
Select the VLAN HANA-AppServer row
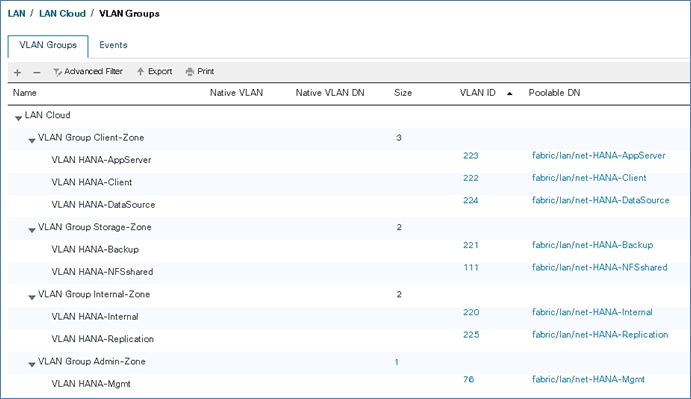[x=349, y=160]
